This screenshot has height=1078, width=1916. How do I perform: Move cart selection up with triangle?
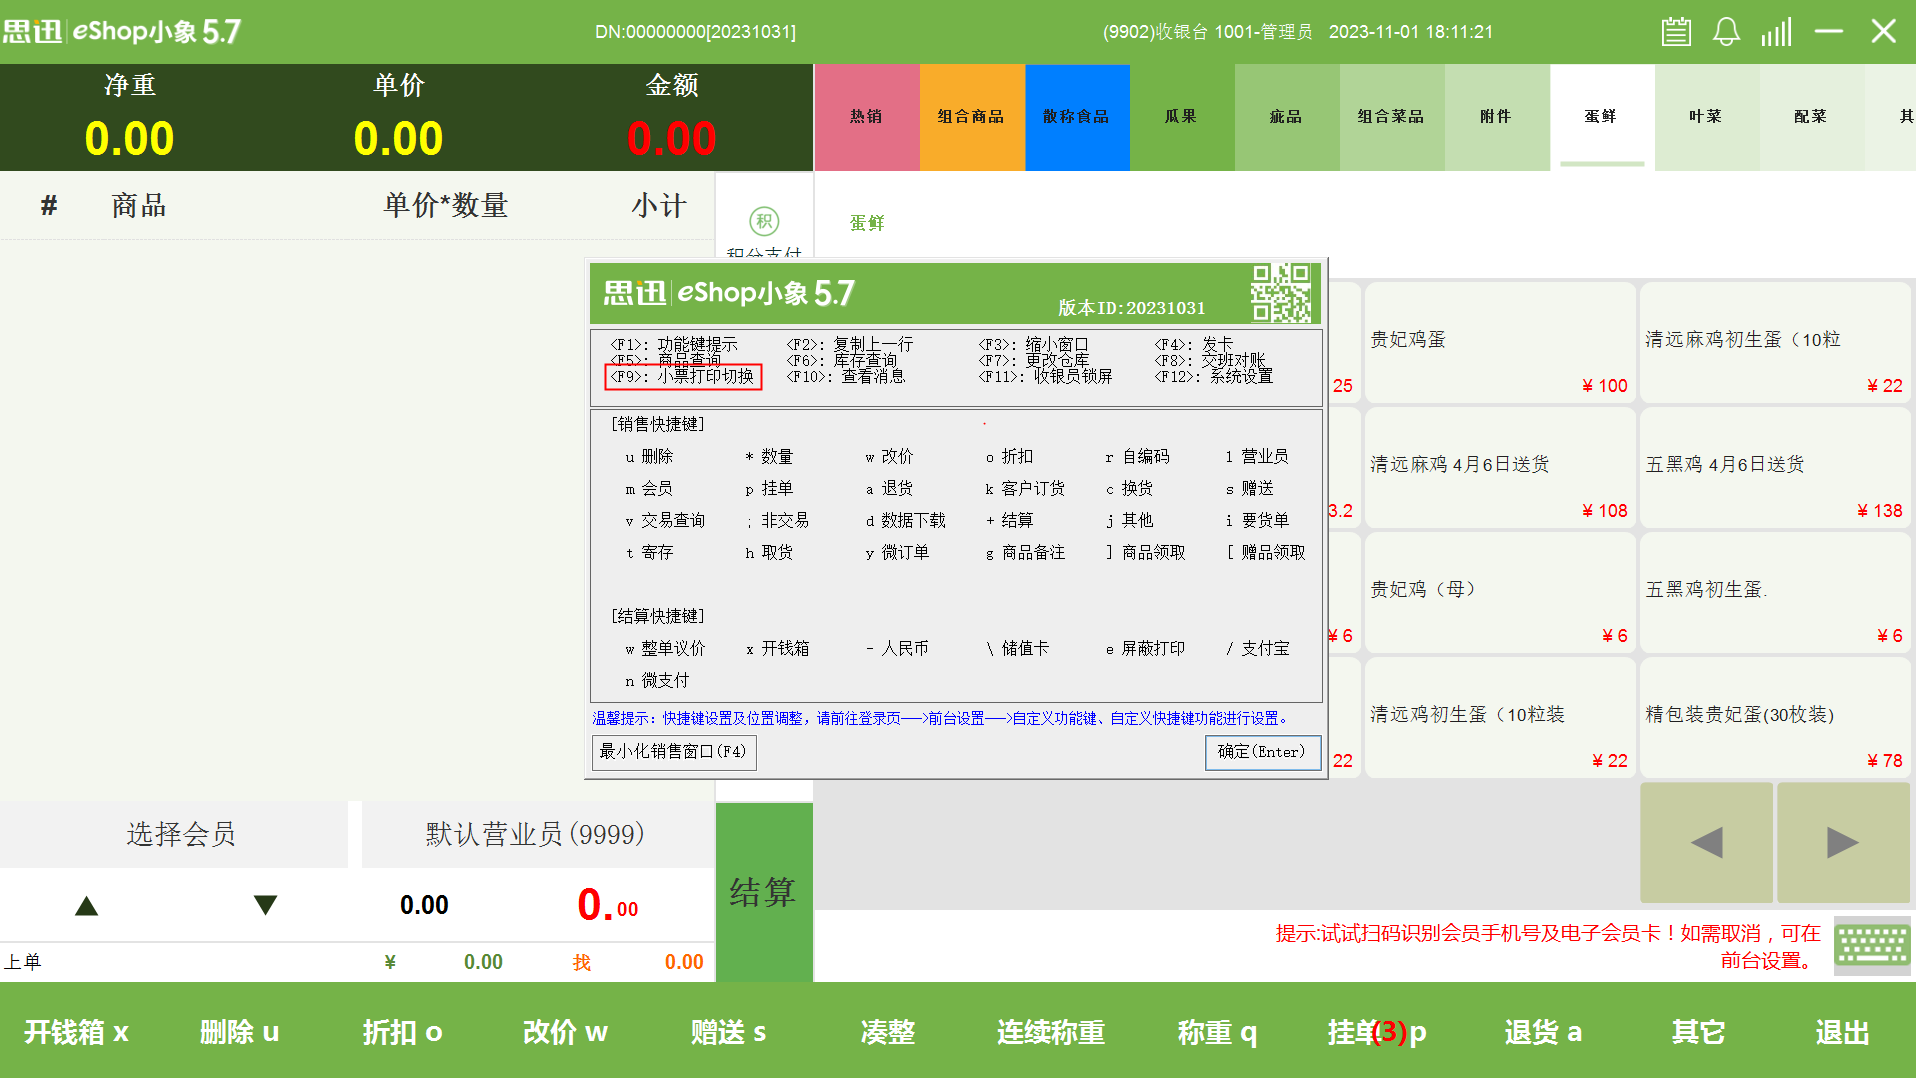pyautogui.click(x=87, y=905)
